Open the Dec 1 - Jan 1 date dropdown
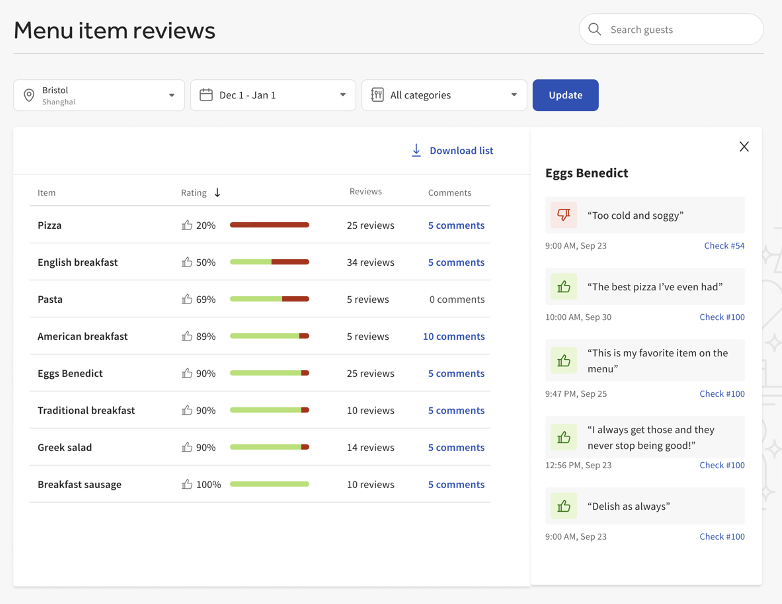The width and height of the screenshot is (782, 604). point(342,96)
